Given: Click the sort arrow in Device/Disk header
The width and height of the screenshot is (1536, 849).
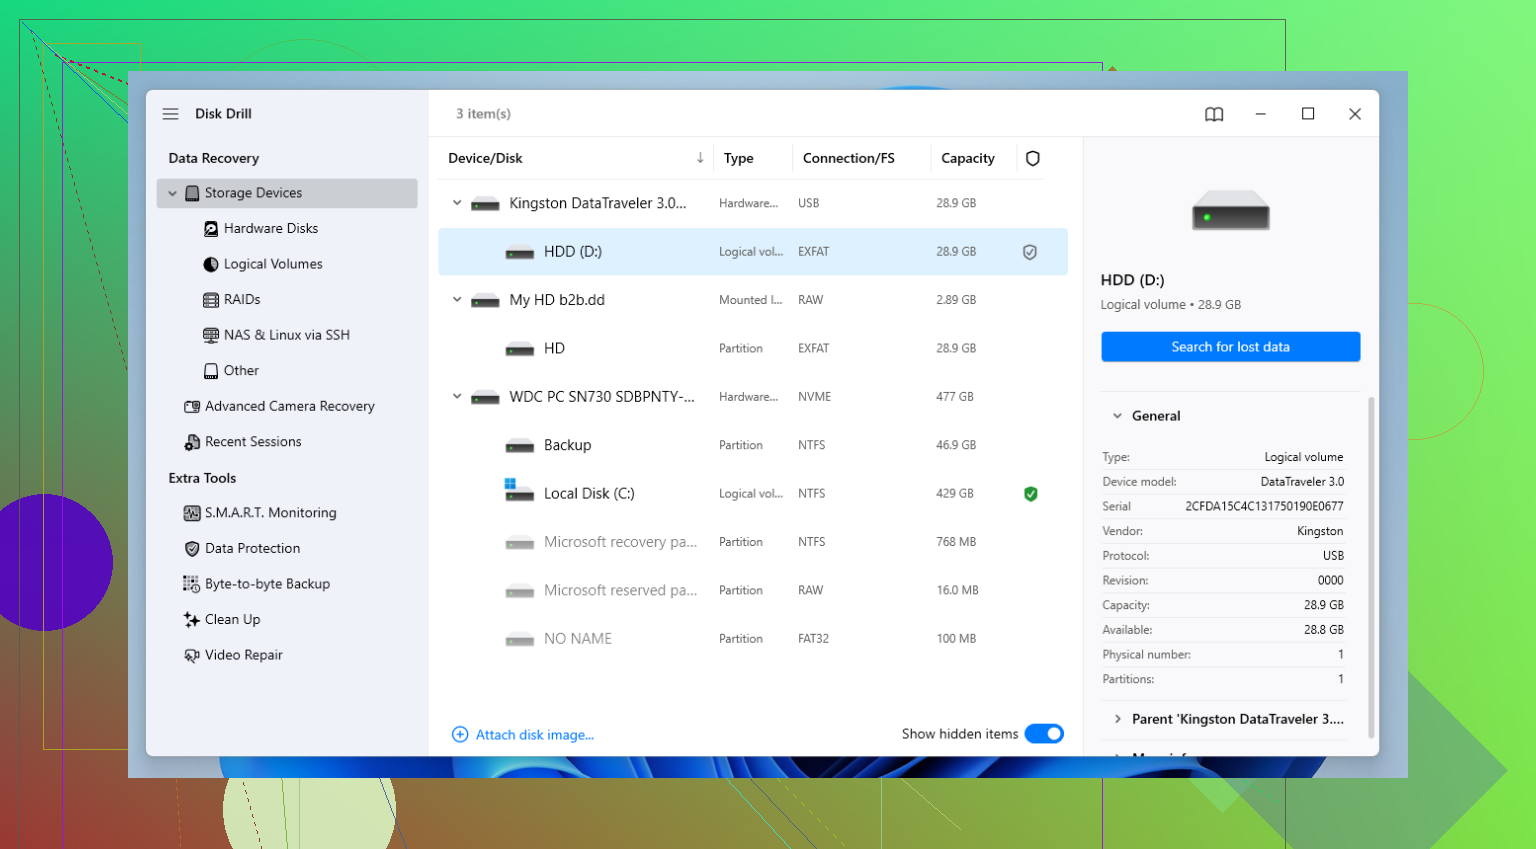Looking at the screenshot, I should coord(700,158).
